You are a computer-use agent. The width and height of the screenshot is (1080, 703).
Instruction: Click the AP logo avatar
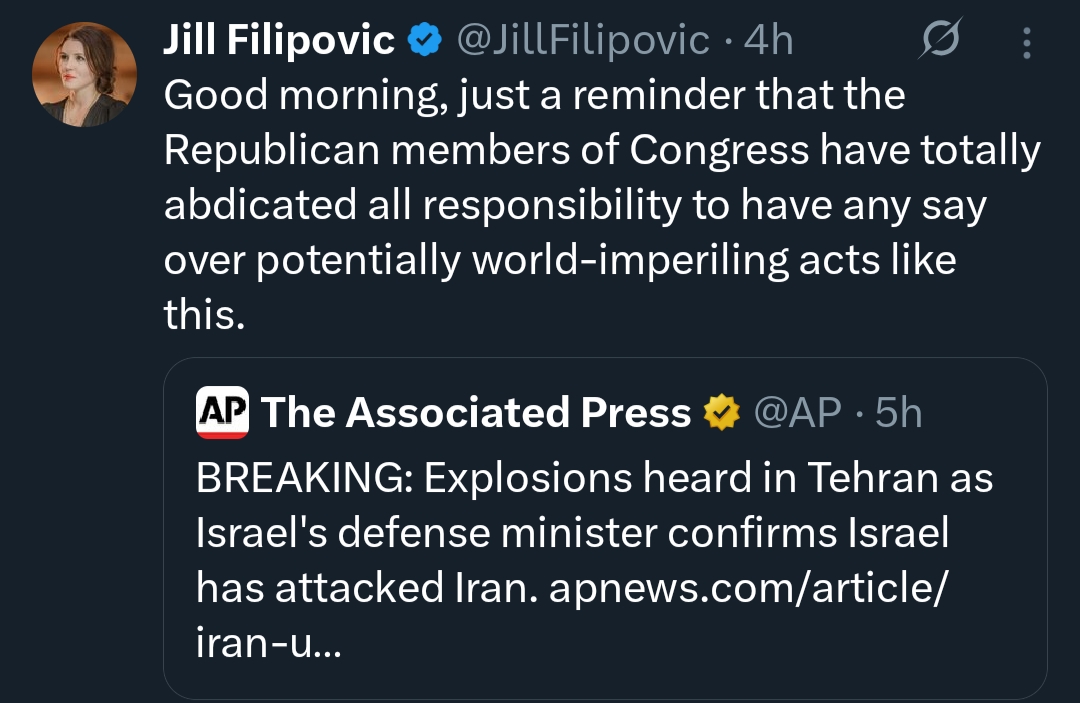[x=222, y=413]
